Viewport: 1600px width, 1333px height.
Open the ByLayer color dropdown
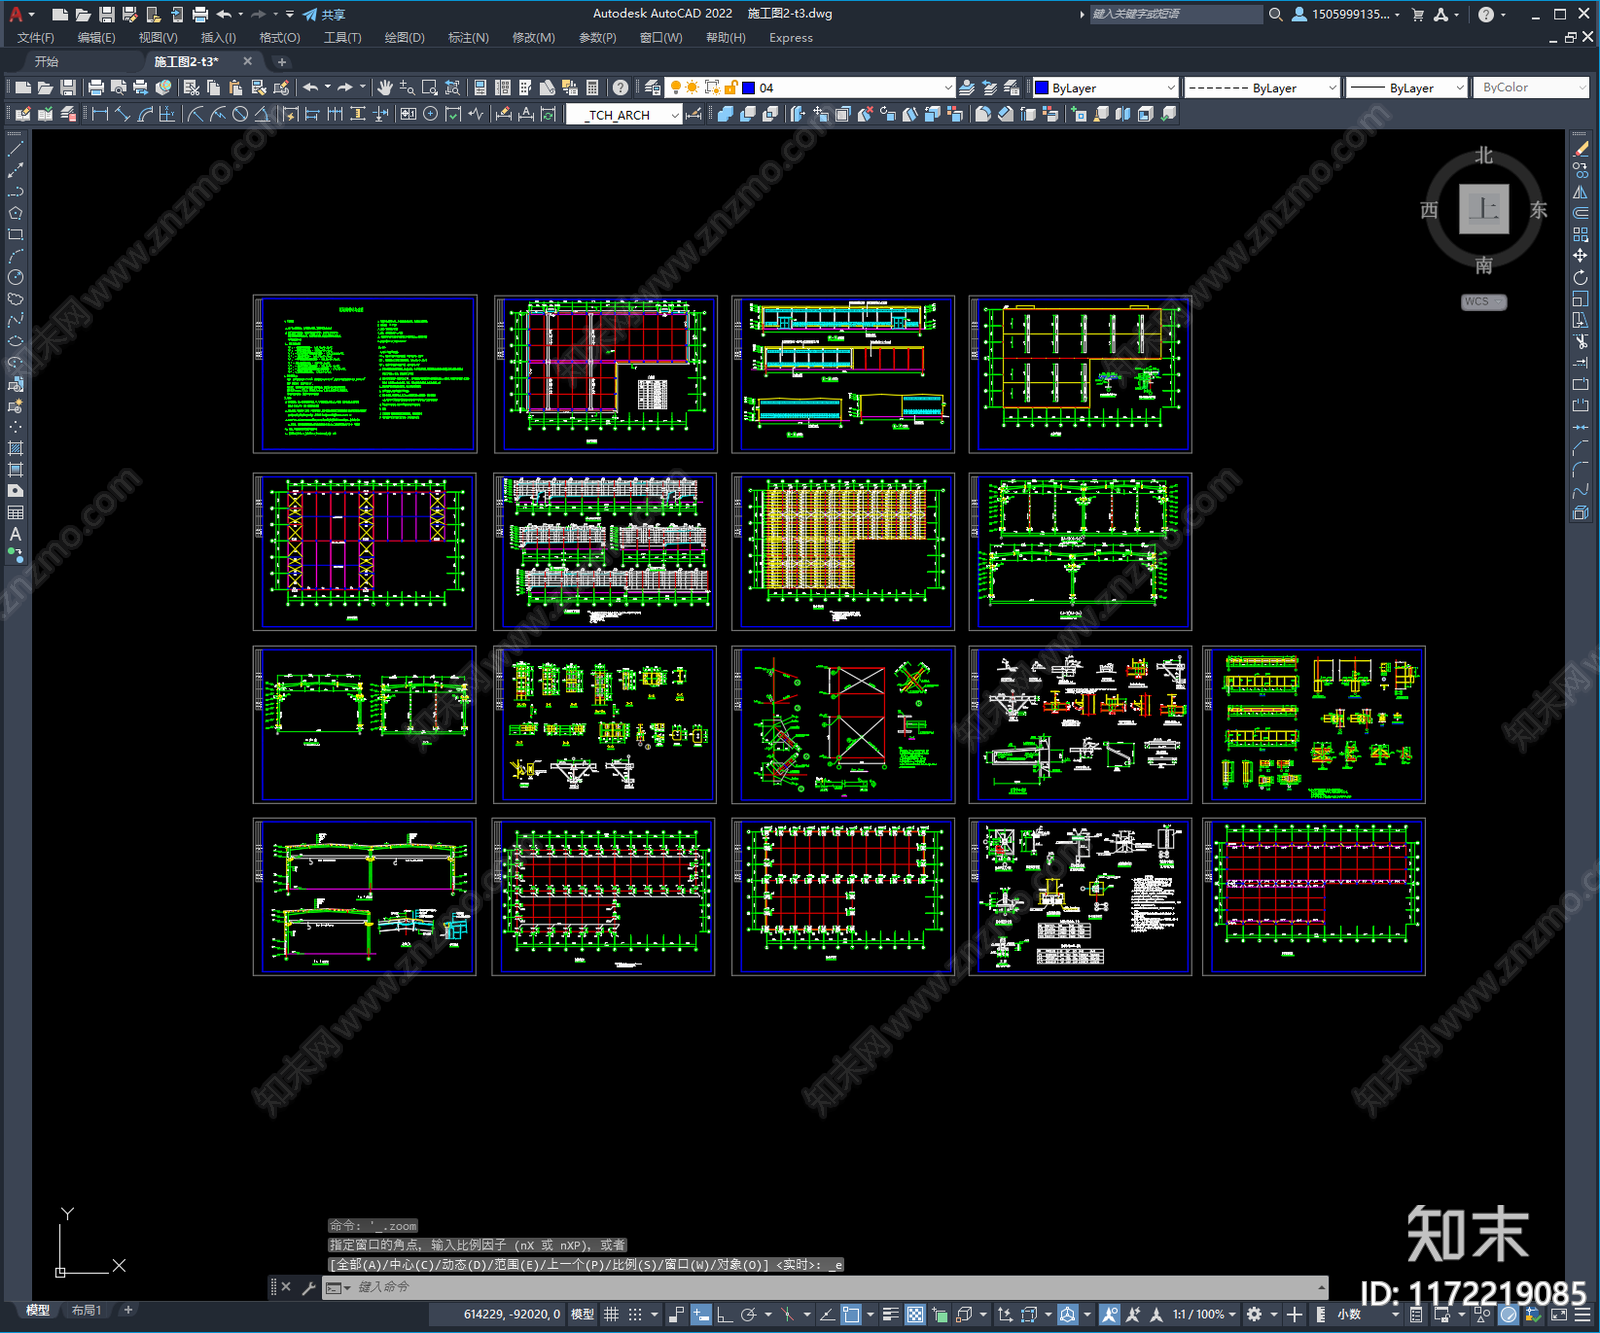(1105, 88)
